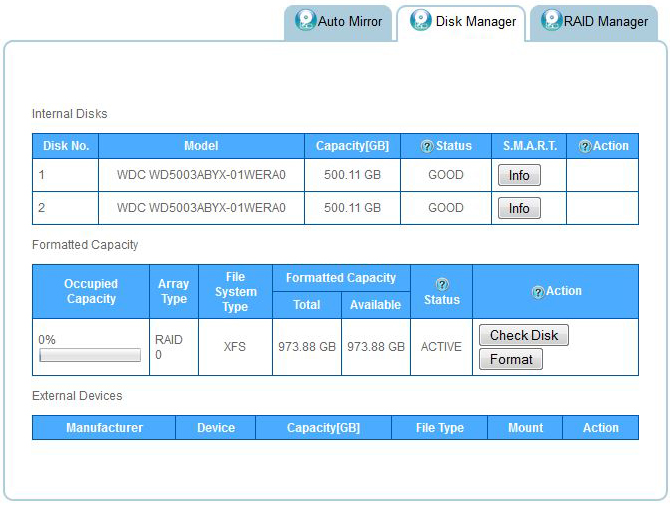Click the total 973.88 GB value
670x506 pixels.
tap(307, 347)
